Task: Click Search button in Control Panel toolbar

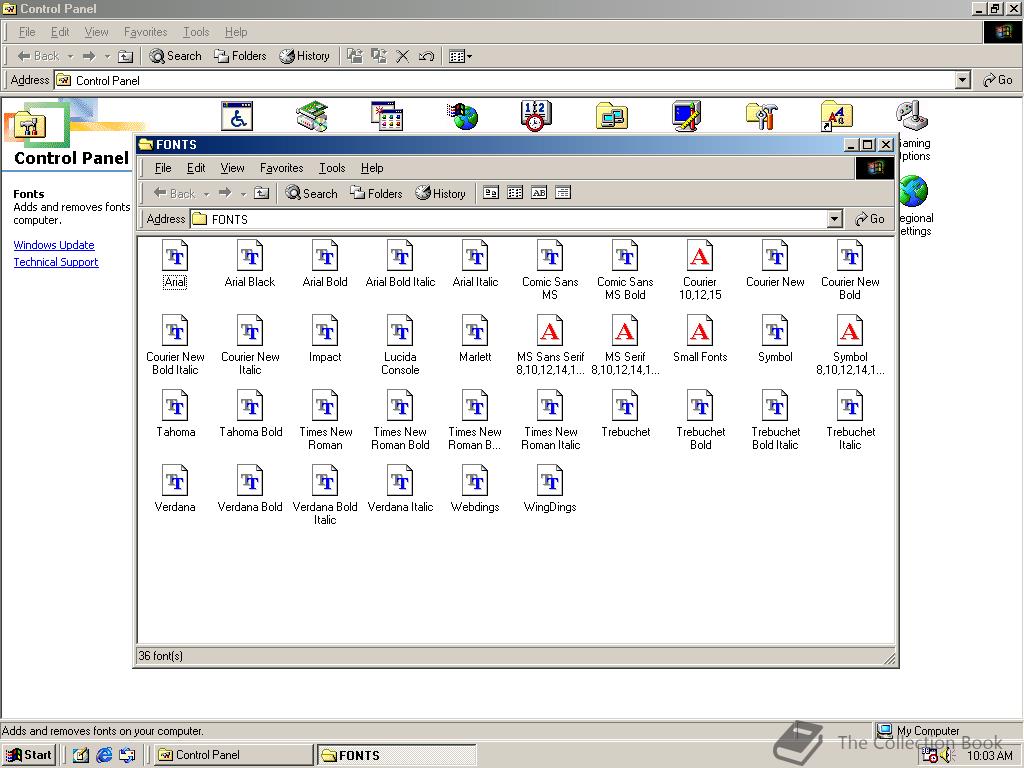Action: (175, 56)
